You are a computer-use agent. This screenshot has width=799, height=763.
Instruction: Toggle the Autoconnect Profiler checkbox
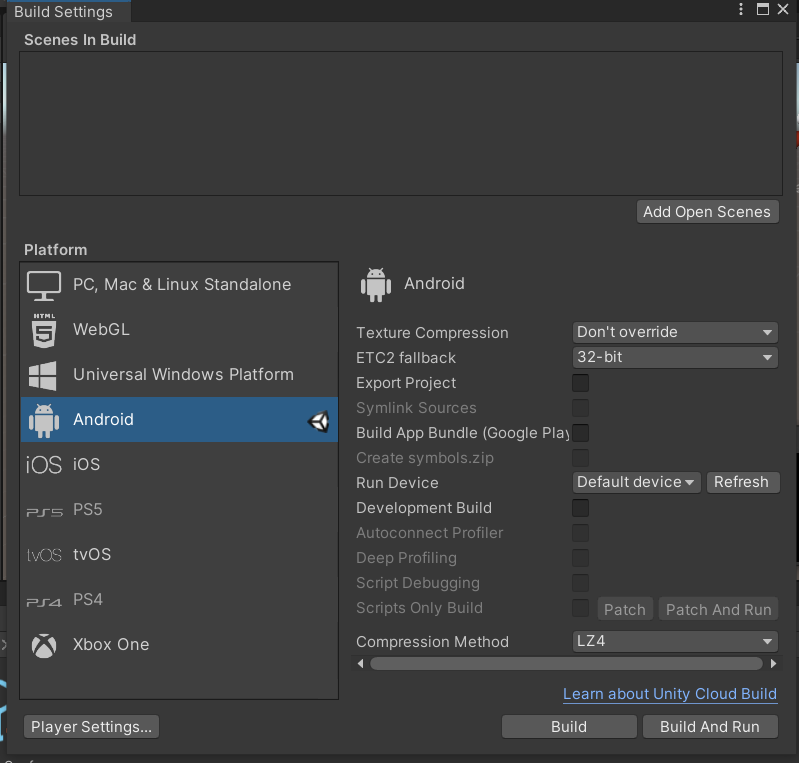pos(580,533)
